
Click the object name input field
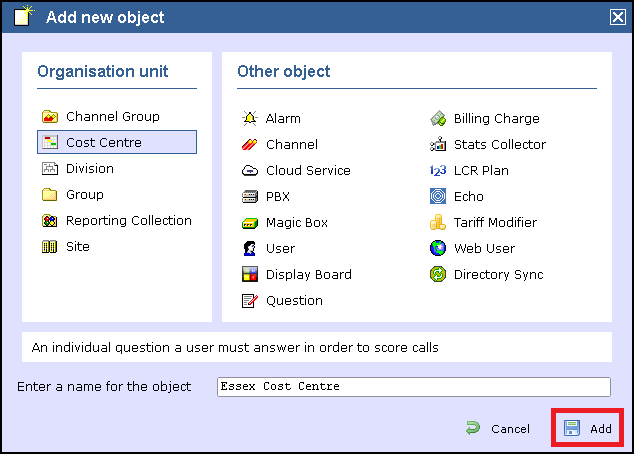point(414,387)
